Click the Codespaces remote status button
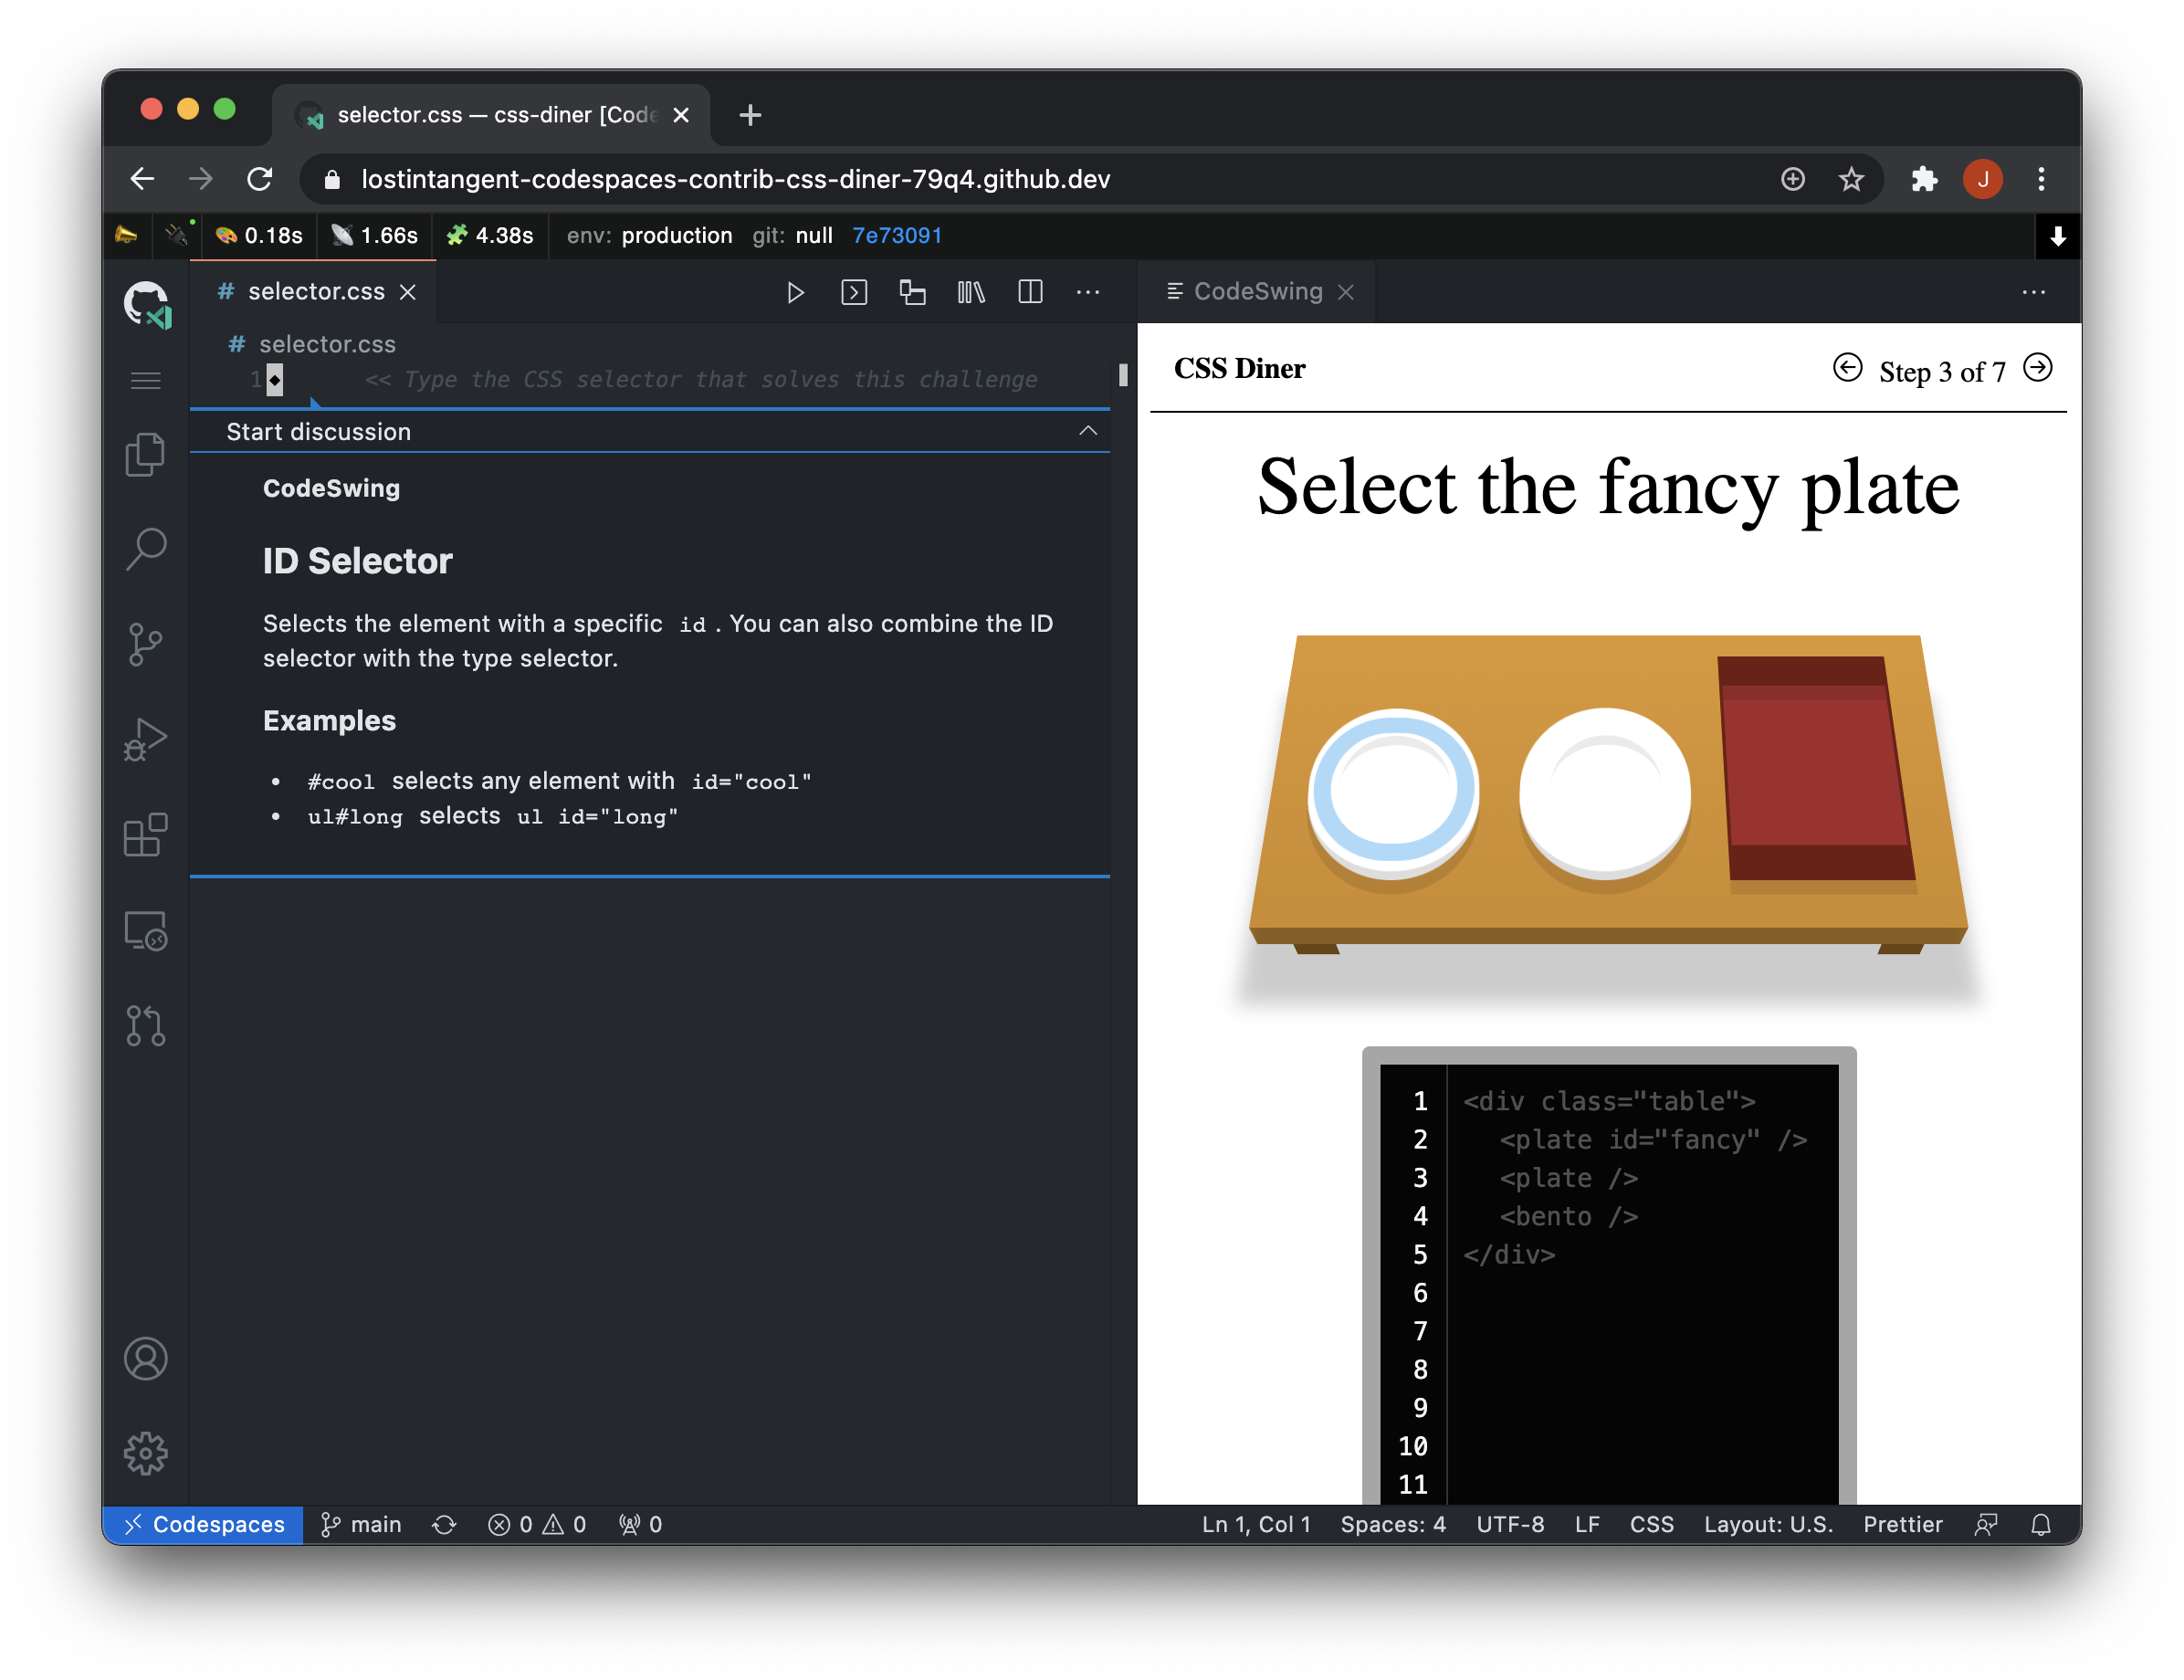Screen dimensions: 2184x1680 [204, 1524]
